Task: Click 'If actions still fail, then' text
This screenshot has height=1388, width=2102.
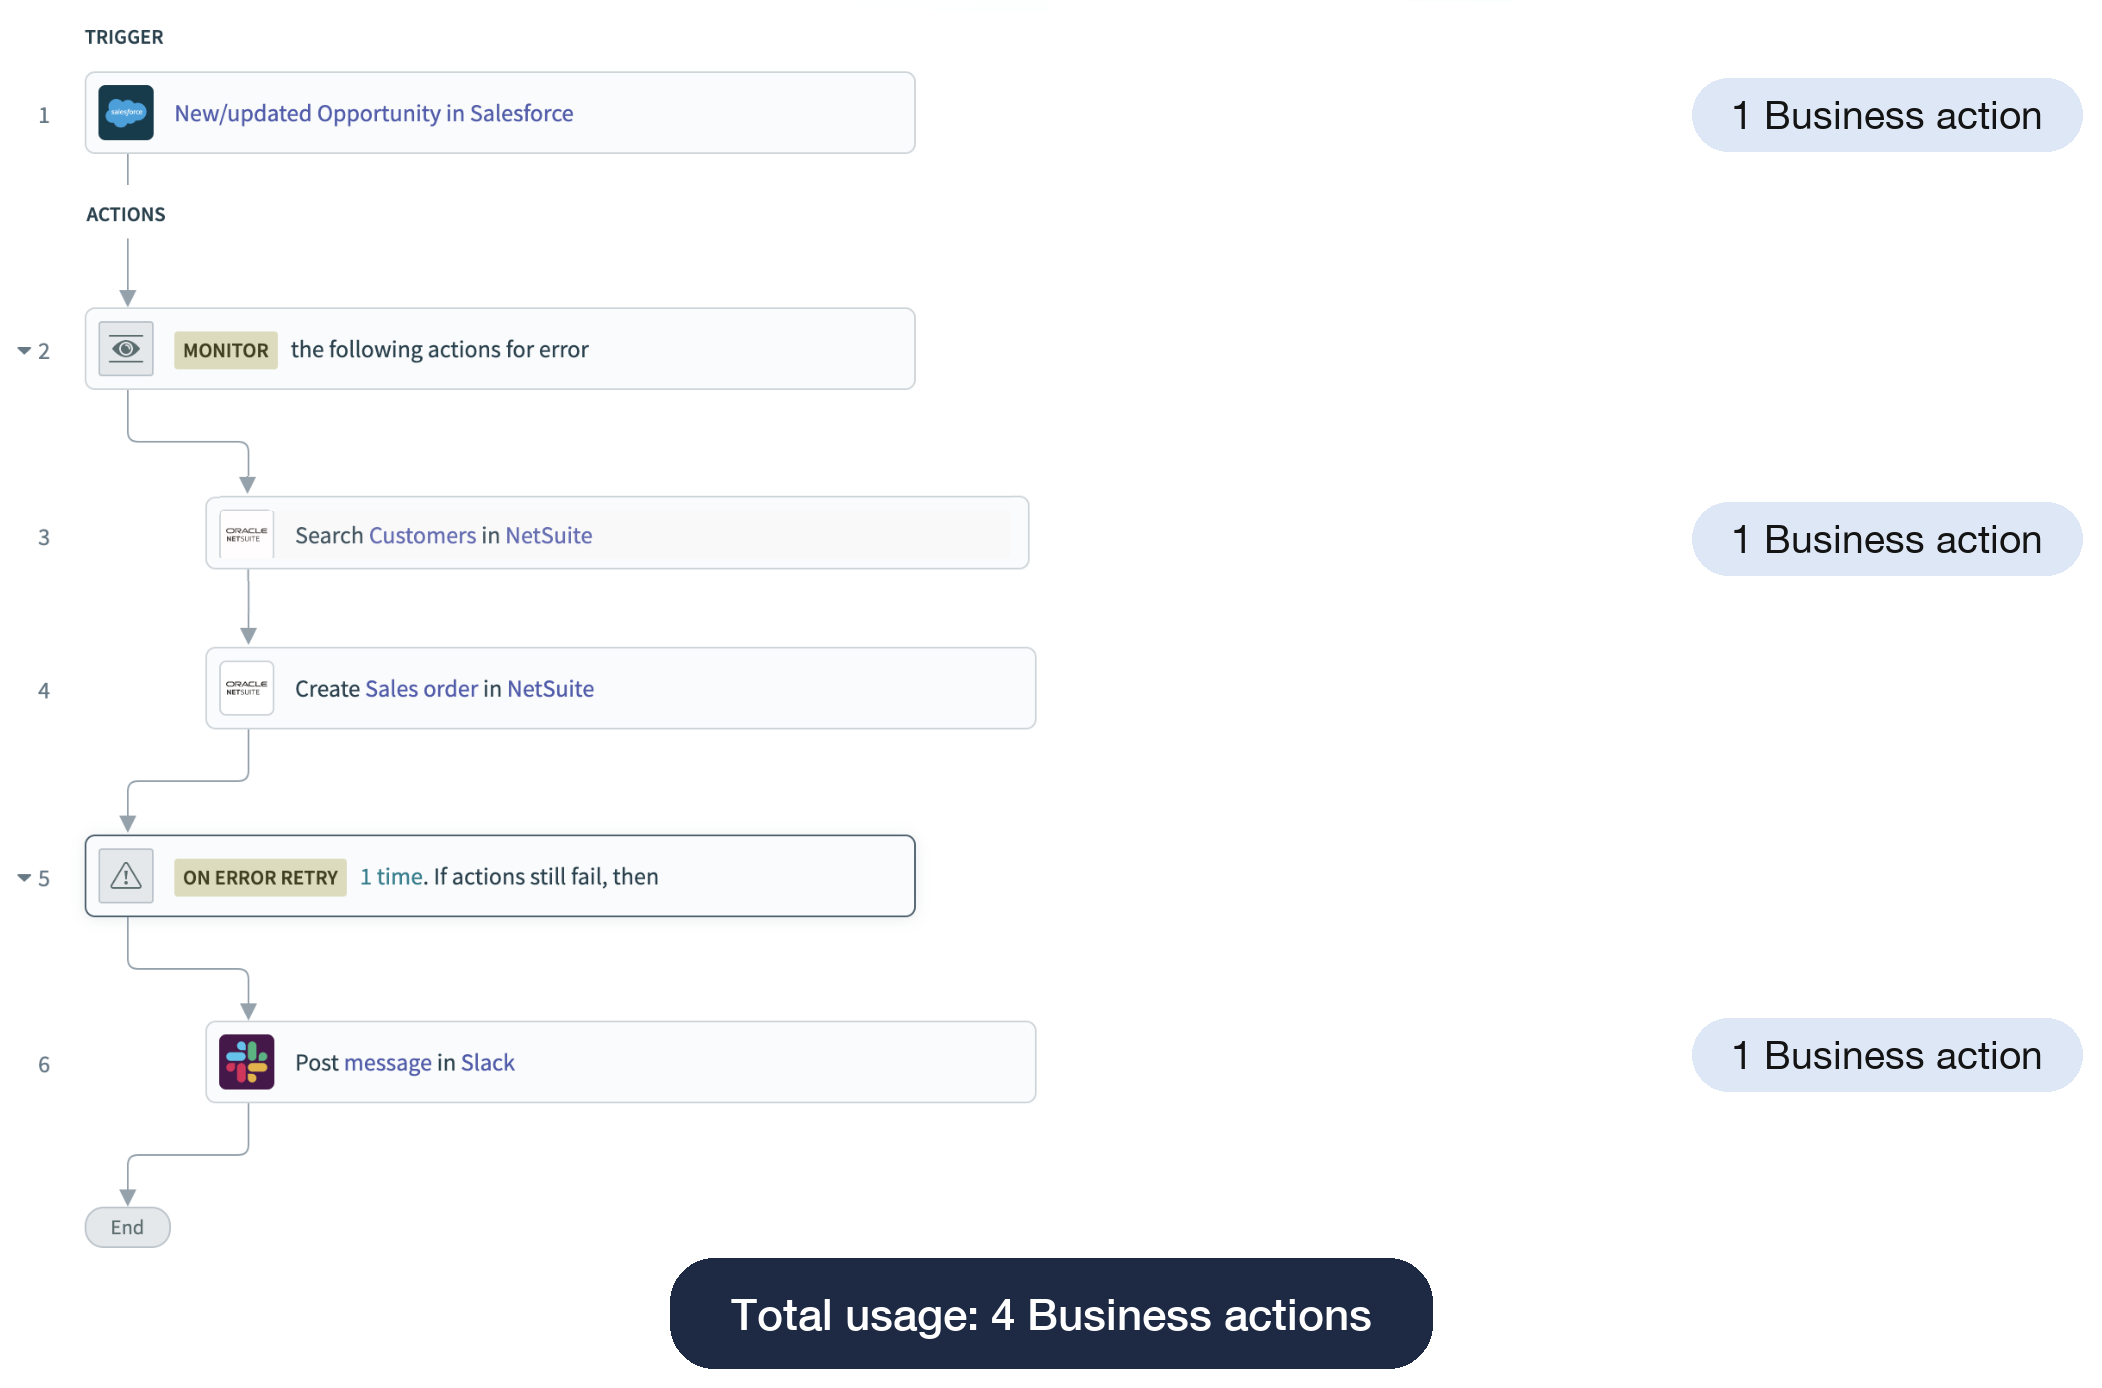Action: (x=546, y=877)
